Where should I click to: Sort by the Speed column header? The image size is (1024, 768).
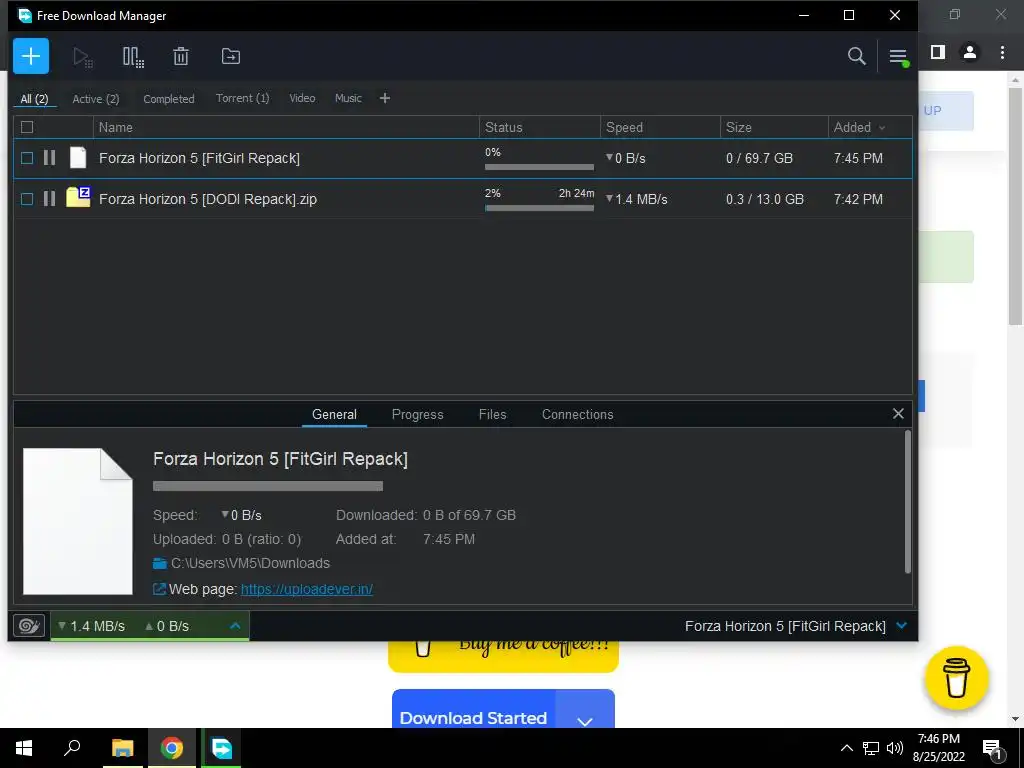660,127
